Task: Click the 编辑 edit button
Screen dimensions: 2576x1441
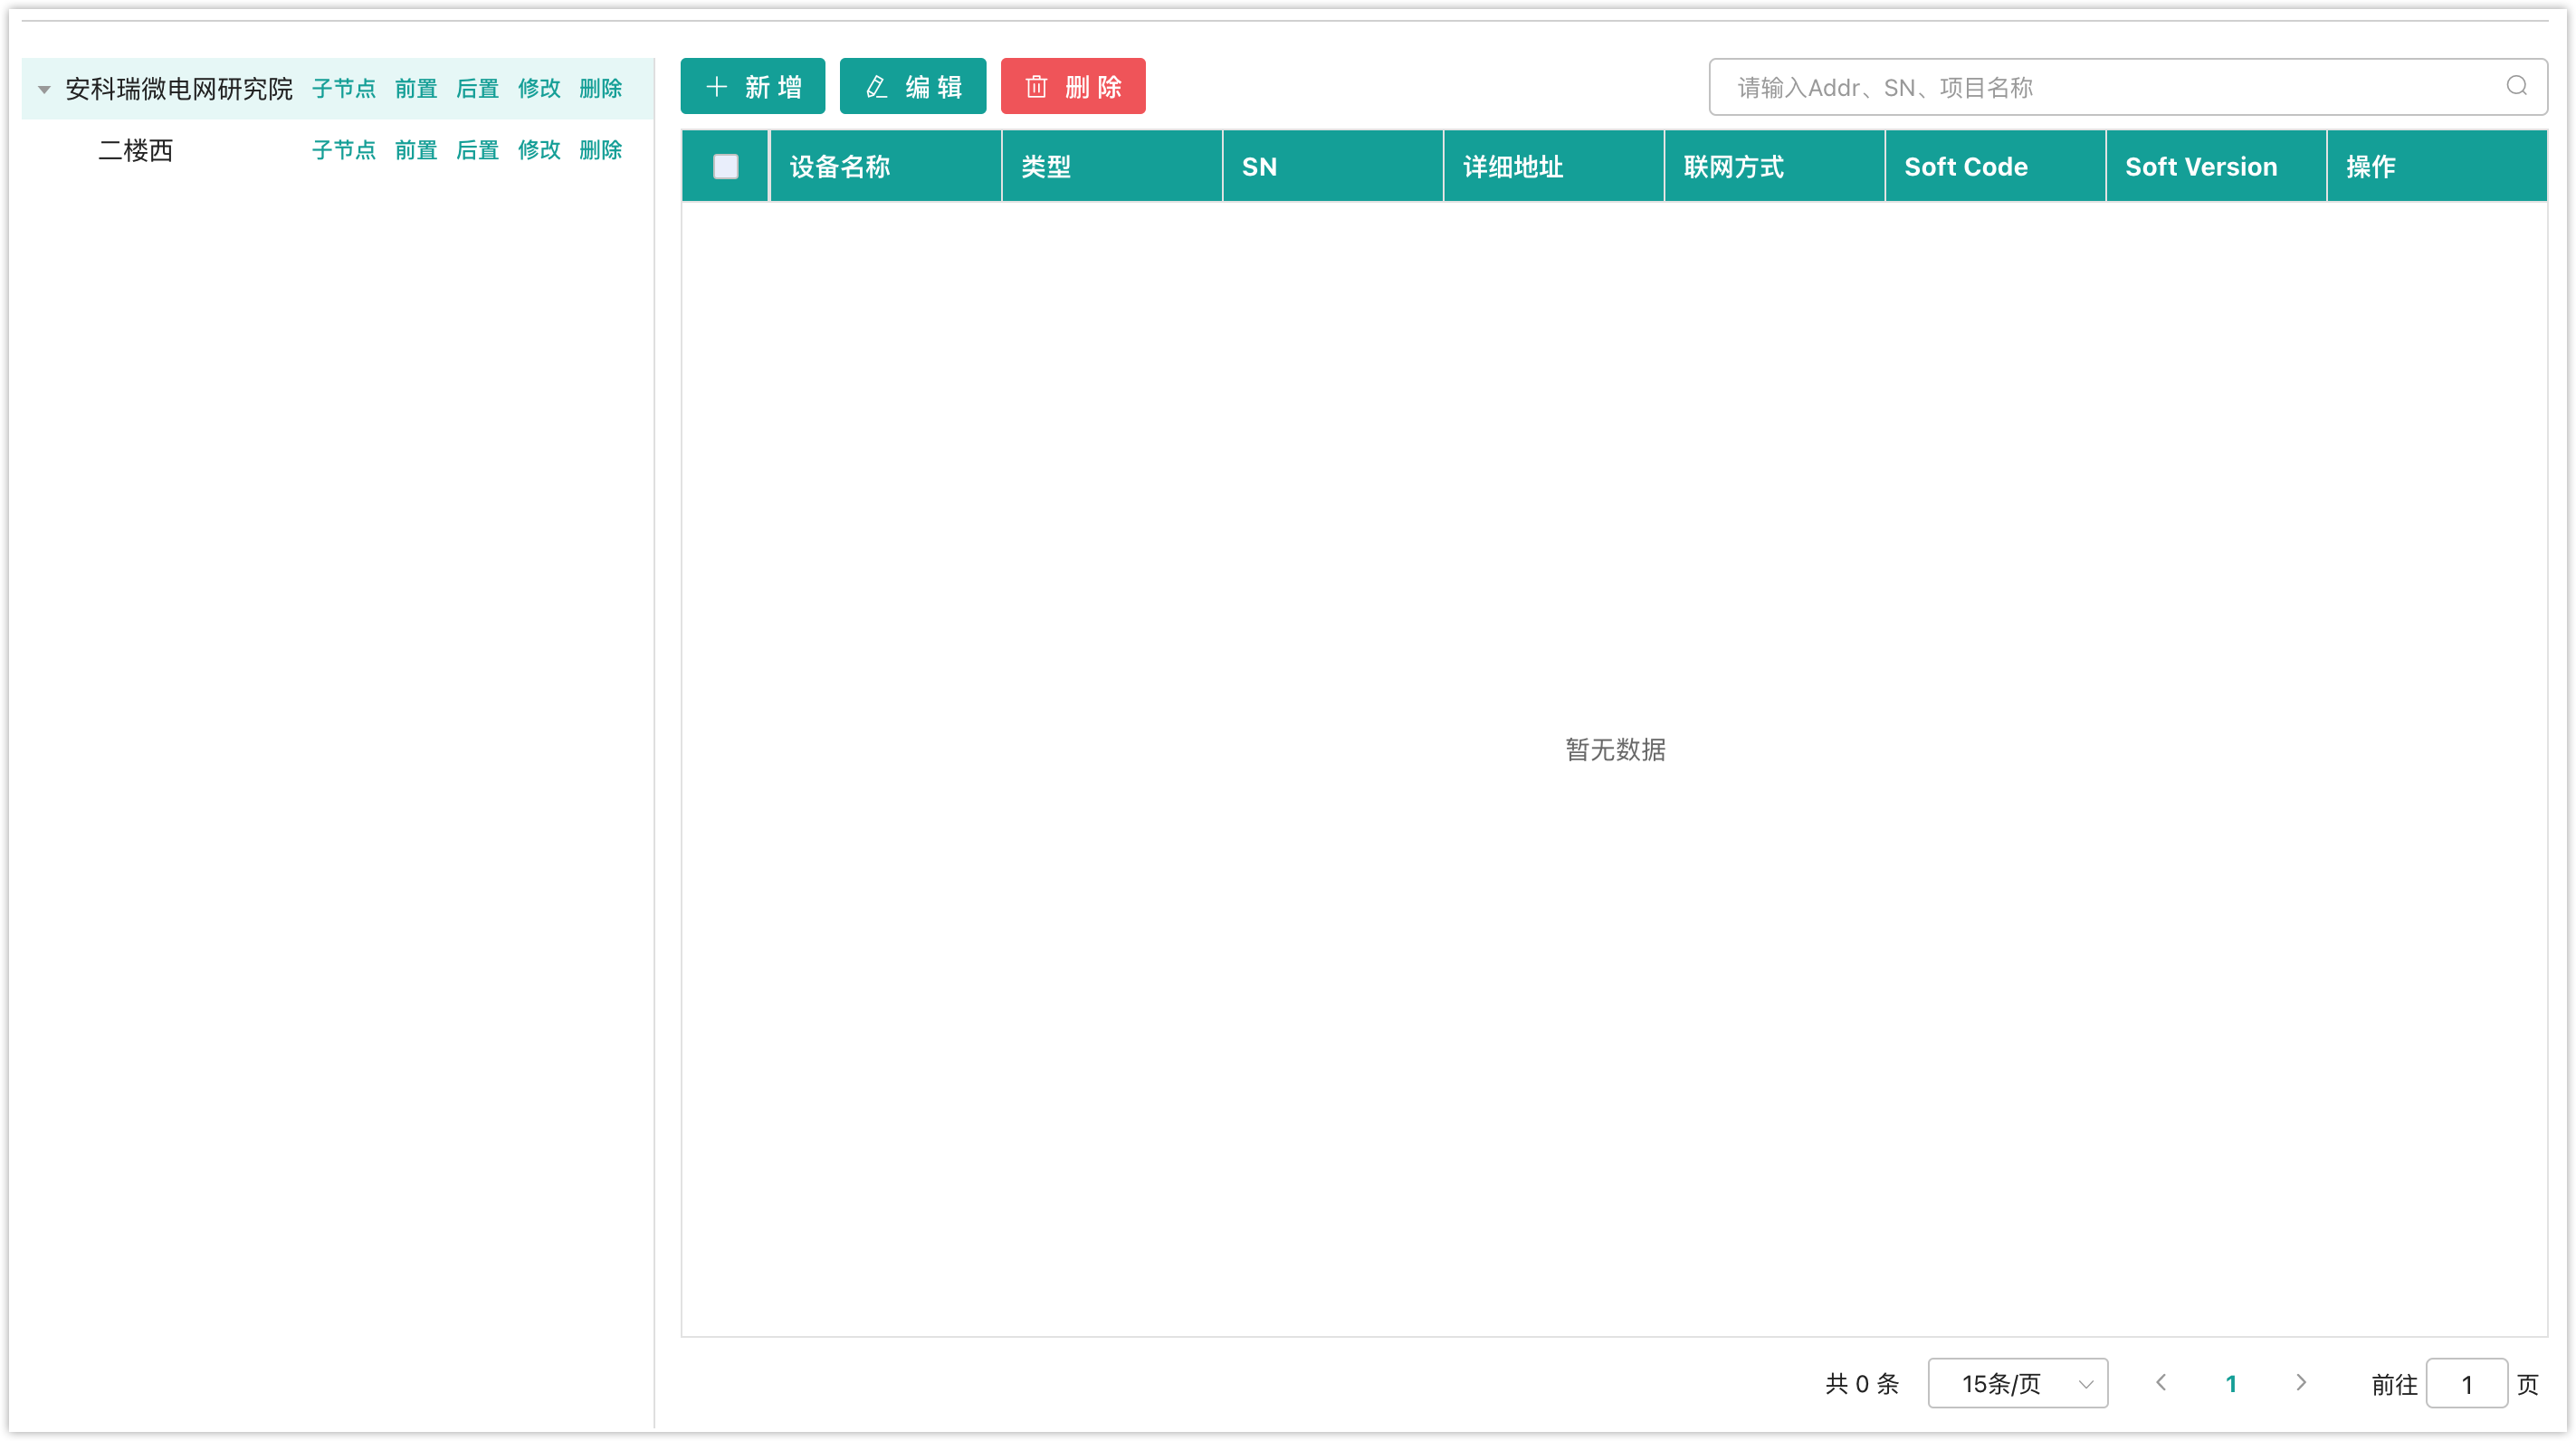Action: [913, 87]
